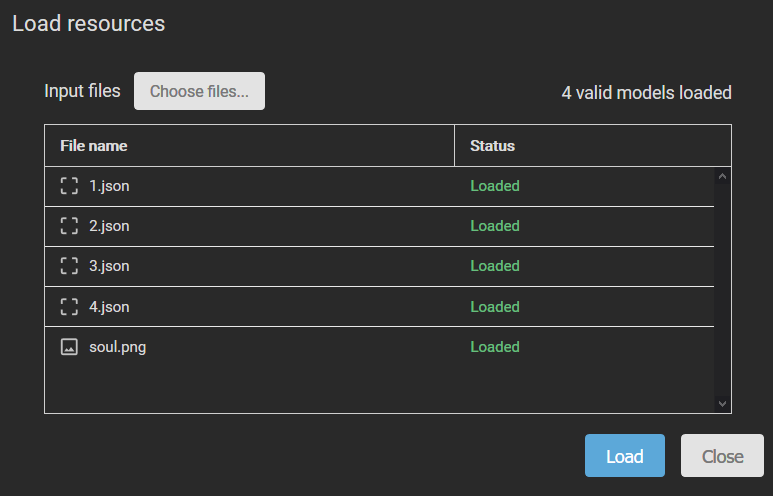Click the File name column header

94,146
